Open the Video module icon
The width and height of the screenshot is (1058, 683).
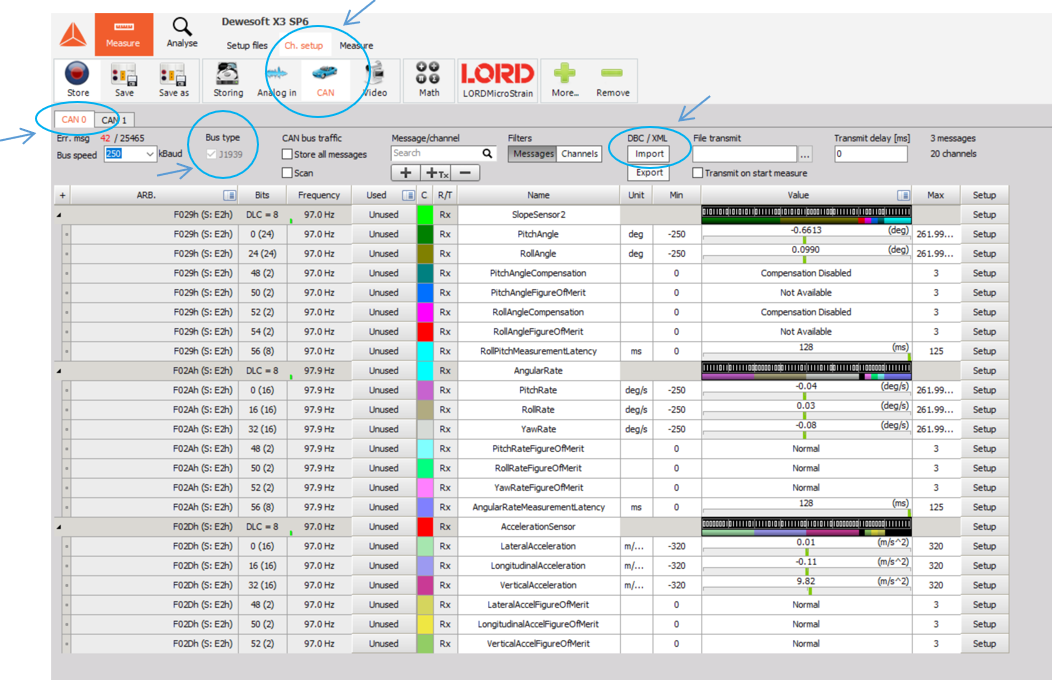(x=375, y=80)
